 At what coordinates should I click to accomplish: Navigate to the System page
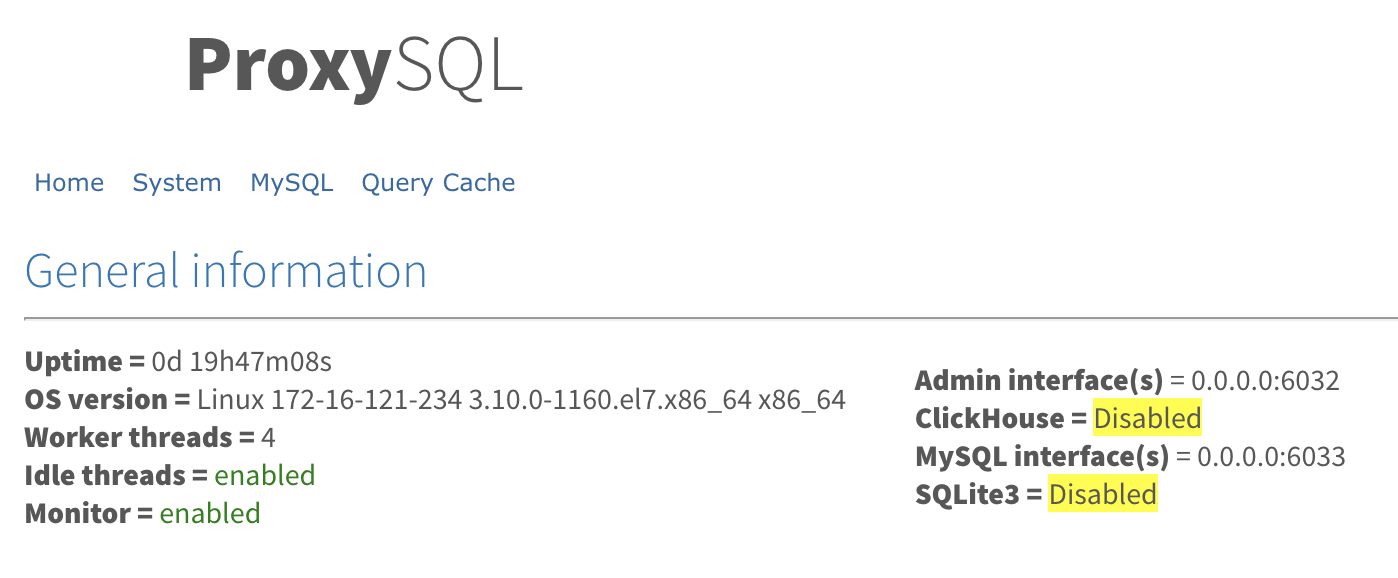[x=177, y=183]
